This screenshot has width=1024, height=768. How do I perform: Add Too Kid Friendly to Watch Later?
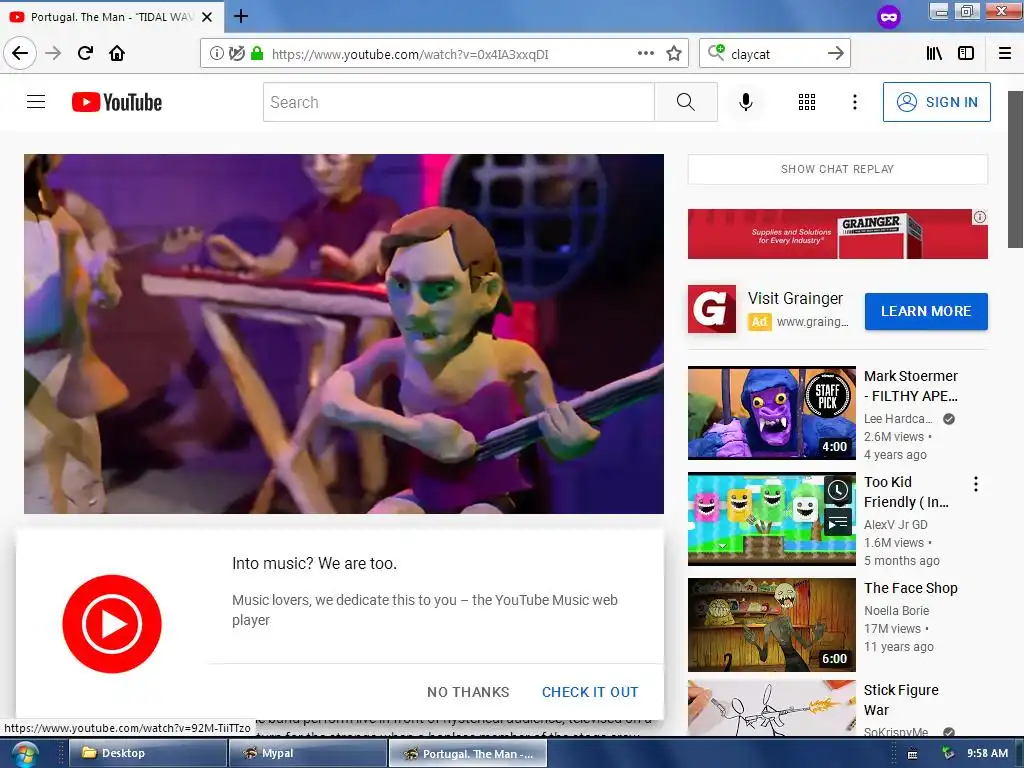838,490
